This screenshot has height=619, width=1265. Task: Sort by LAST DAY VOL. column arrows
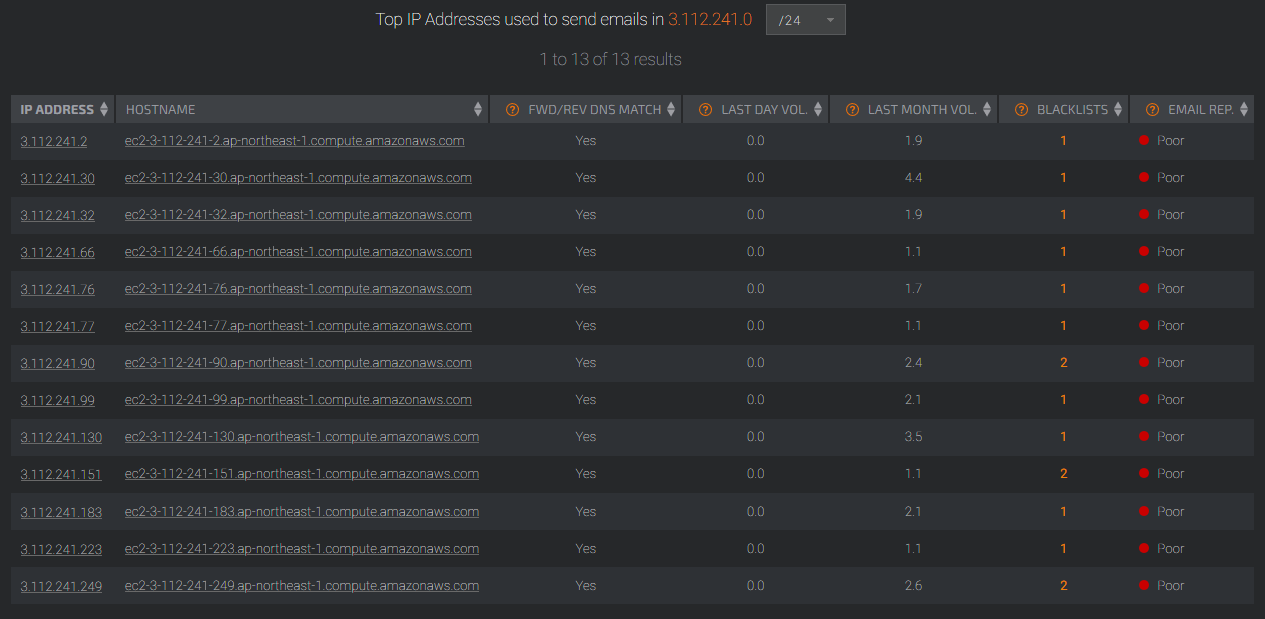tap(818, 110)
